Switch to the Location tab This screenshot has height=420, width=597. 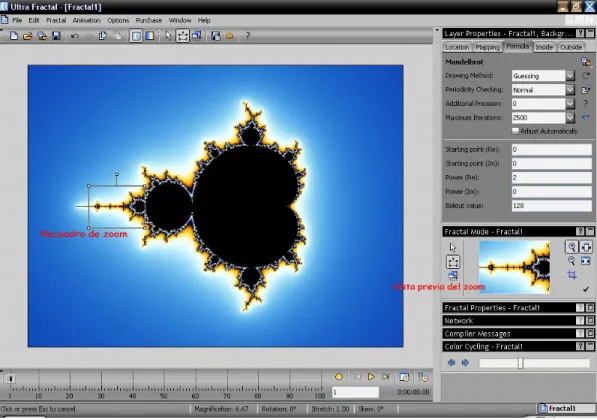pos(457,48)
